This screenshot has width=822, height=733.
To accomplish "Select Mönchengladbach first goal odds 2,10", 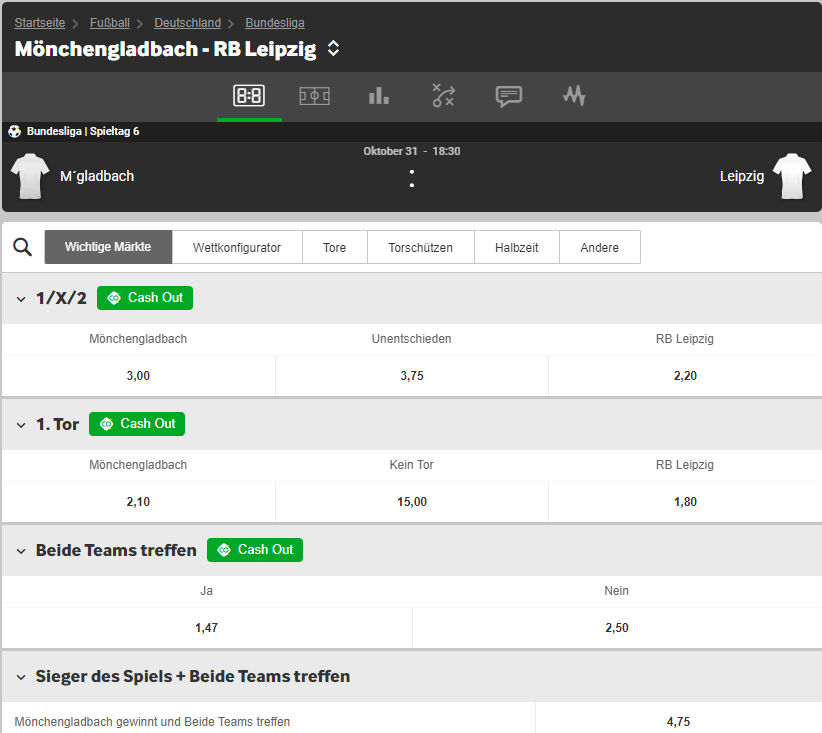I will tap(138, 502).
